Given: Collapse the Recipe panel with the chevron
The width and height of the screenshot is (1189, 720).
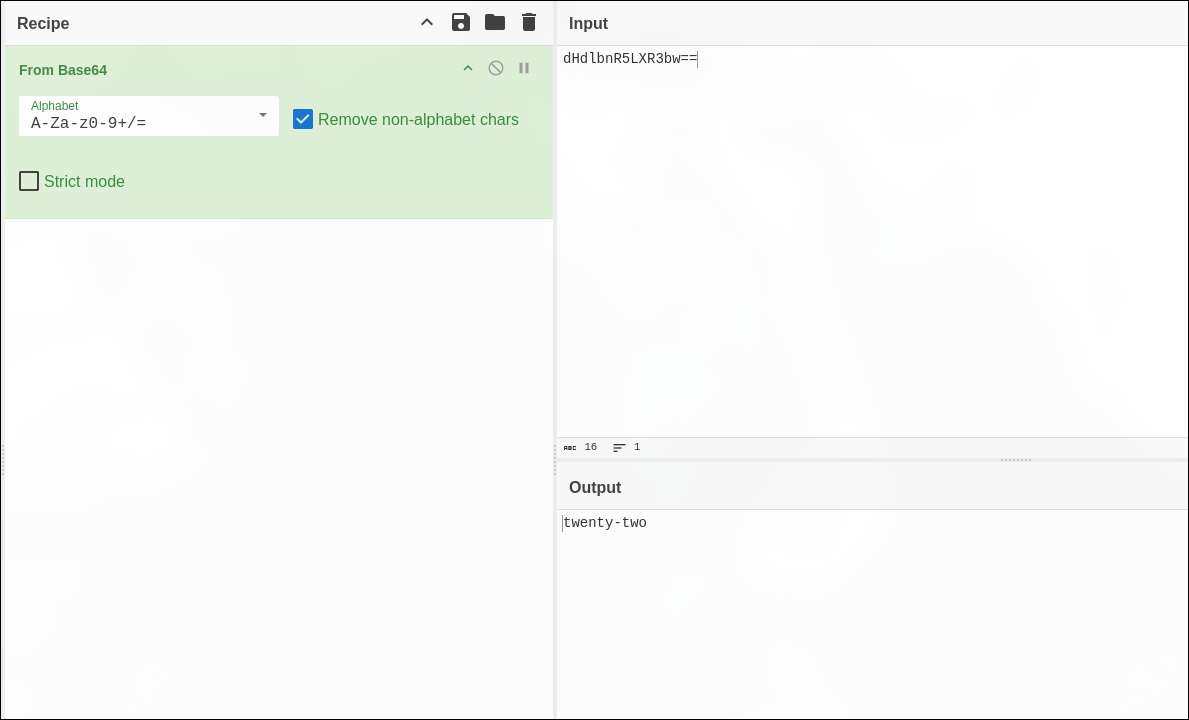Looking at the screenshot, I should coord(426,21).
